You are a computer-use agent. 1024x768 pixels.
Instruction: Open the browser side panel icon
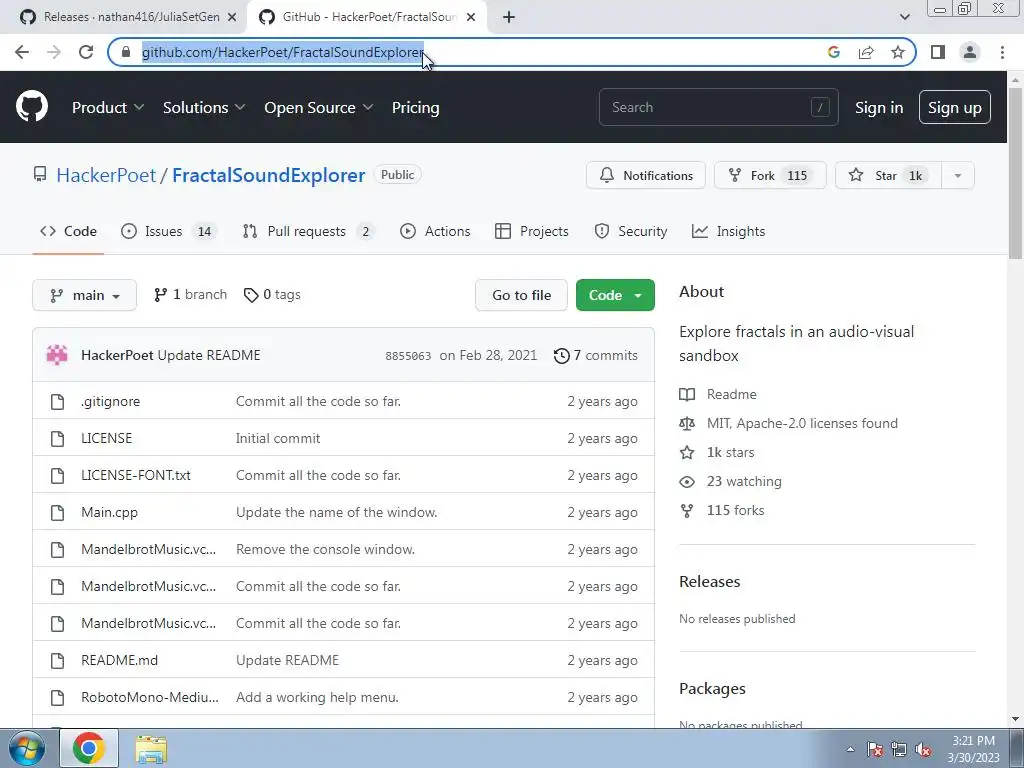pos(938,52)
